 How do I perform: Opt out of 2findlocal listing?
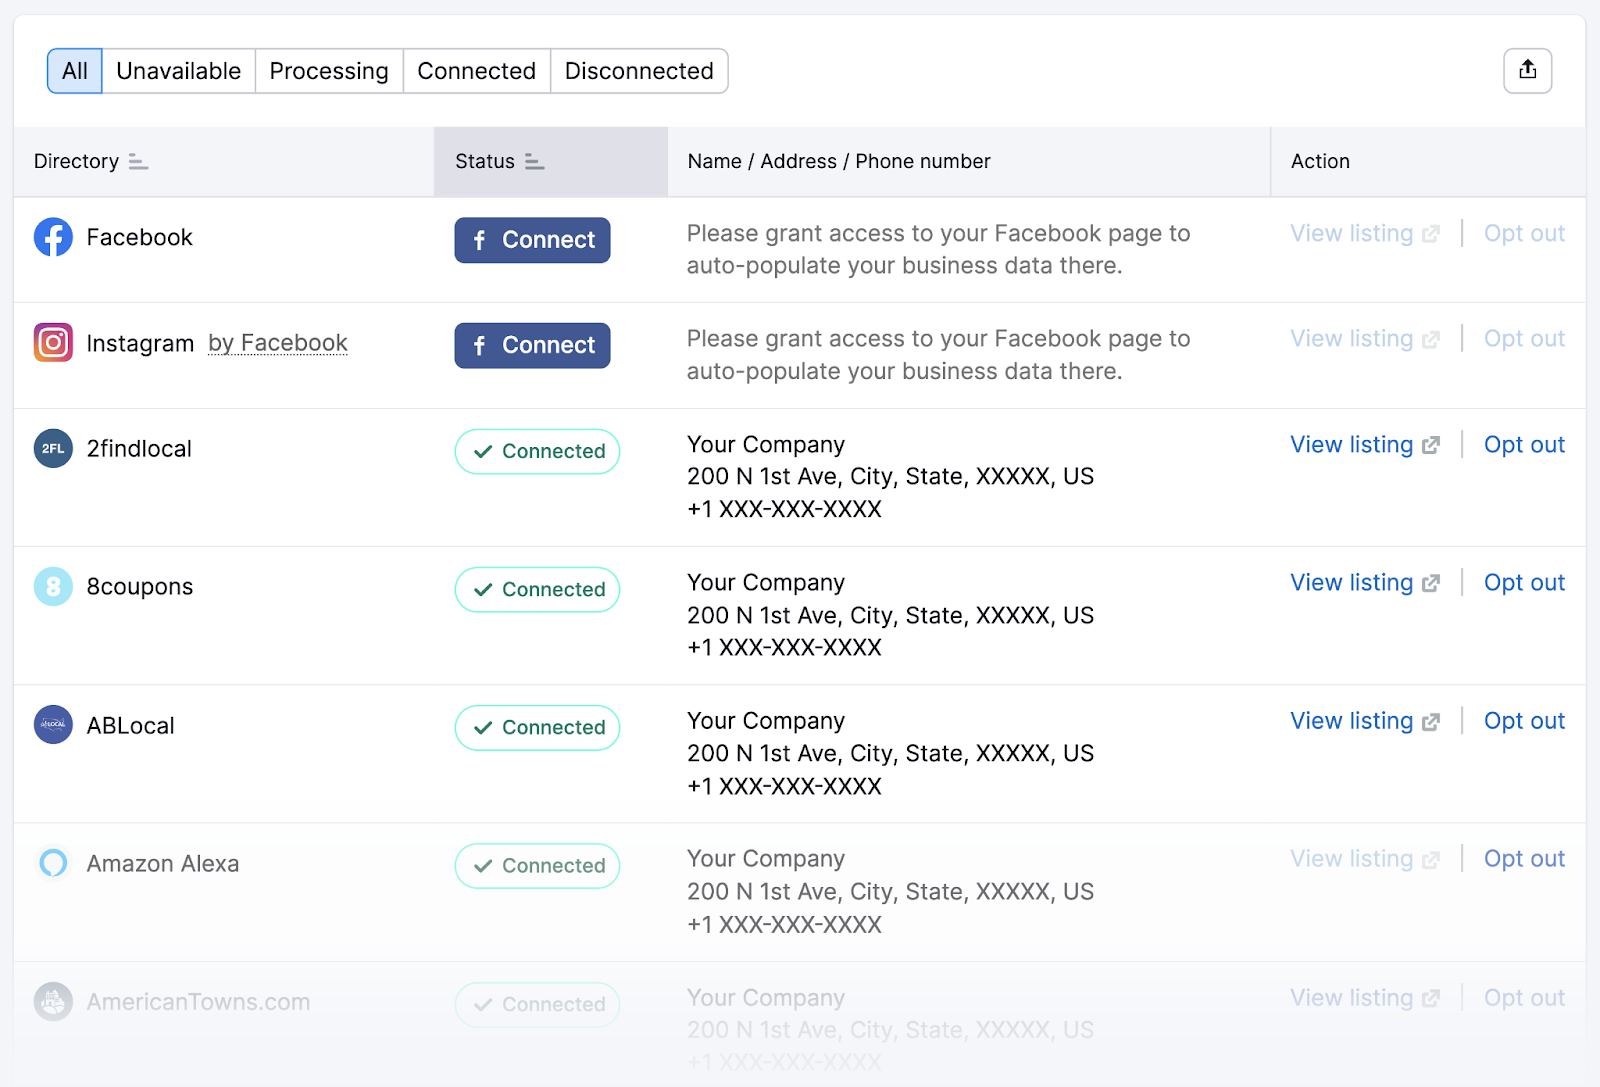pyautogui.click(x=1524, y=445)
